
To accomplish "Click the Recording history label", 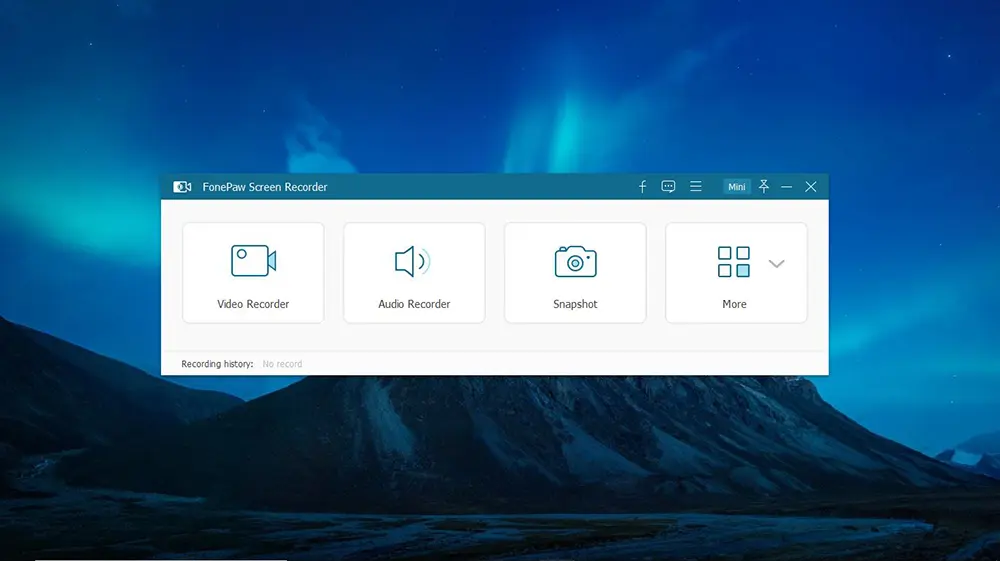I will [217, 364].
